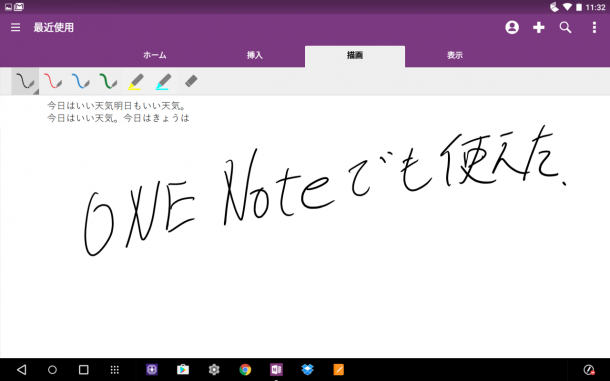
Task: Open the account profile icon
Action: click(512, 27)
